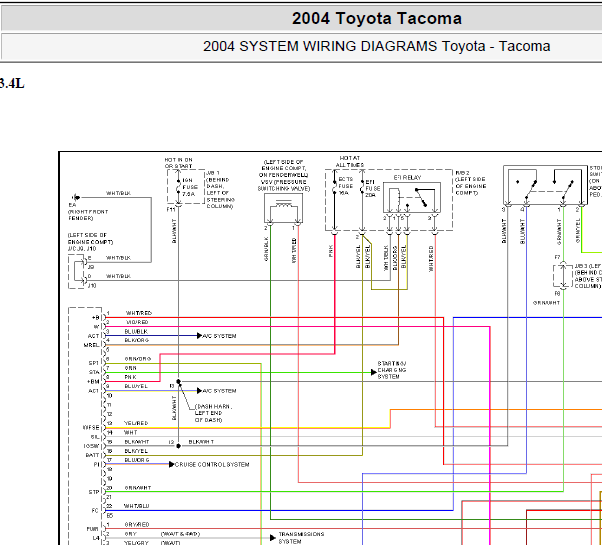
Task: Click the 'J/B 1 (BEHIND DASH...)' location note
Action: click(220, 190)
